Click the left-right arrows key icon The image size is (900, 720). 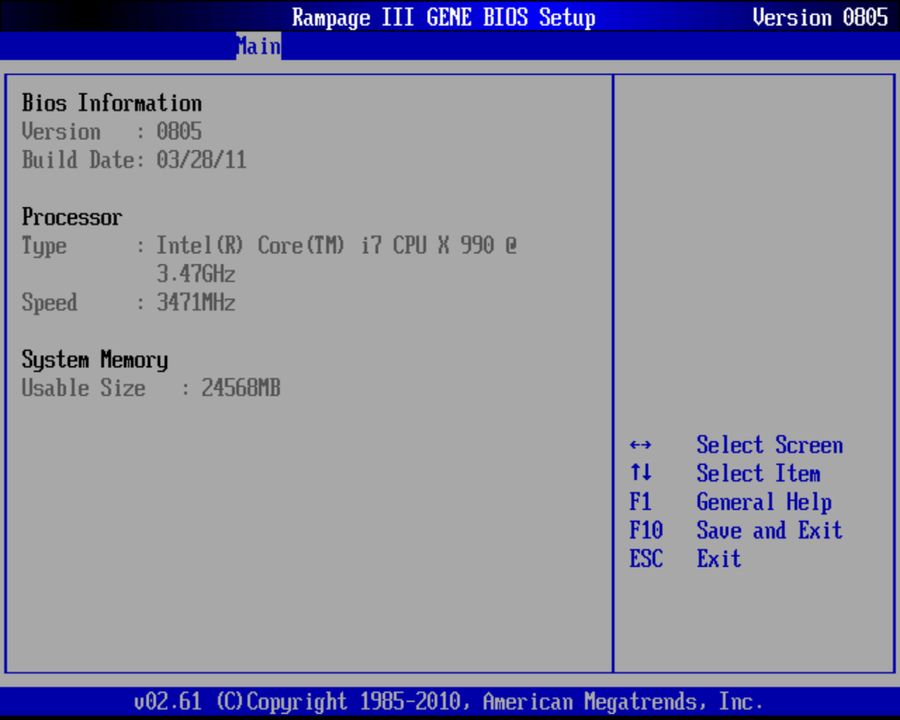(641, 445)
